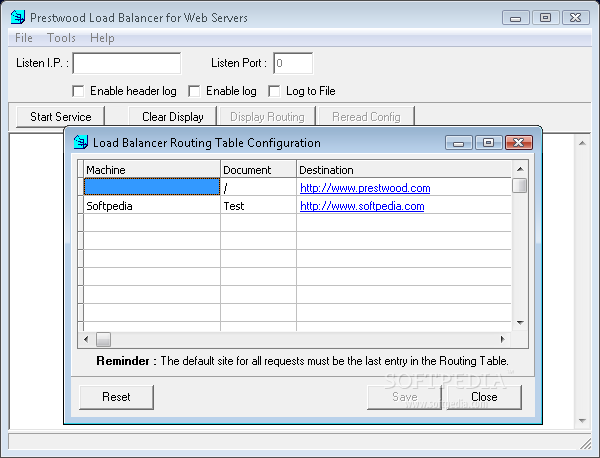Viewport: 600px width, 458px height.
Task: Click the routing table scroll right arrow
Action: point(503,339)
